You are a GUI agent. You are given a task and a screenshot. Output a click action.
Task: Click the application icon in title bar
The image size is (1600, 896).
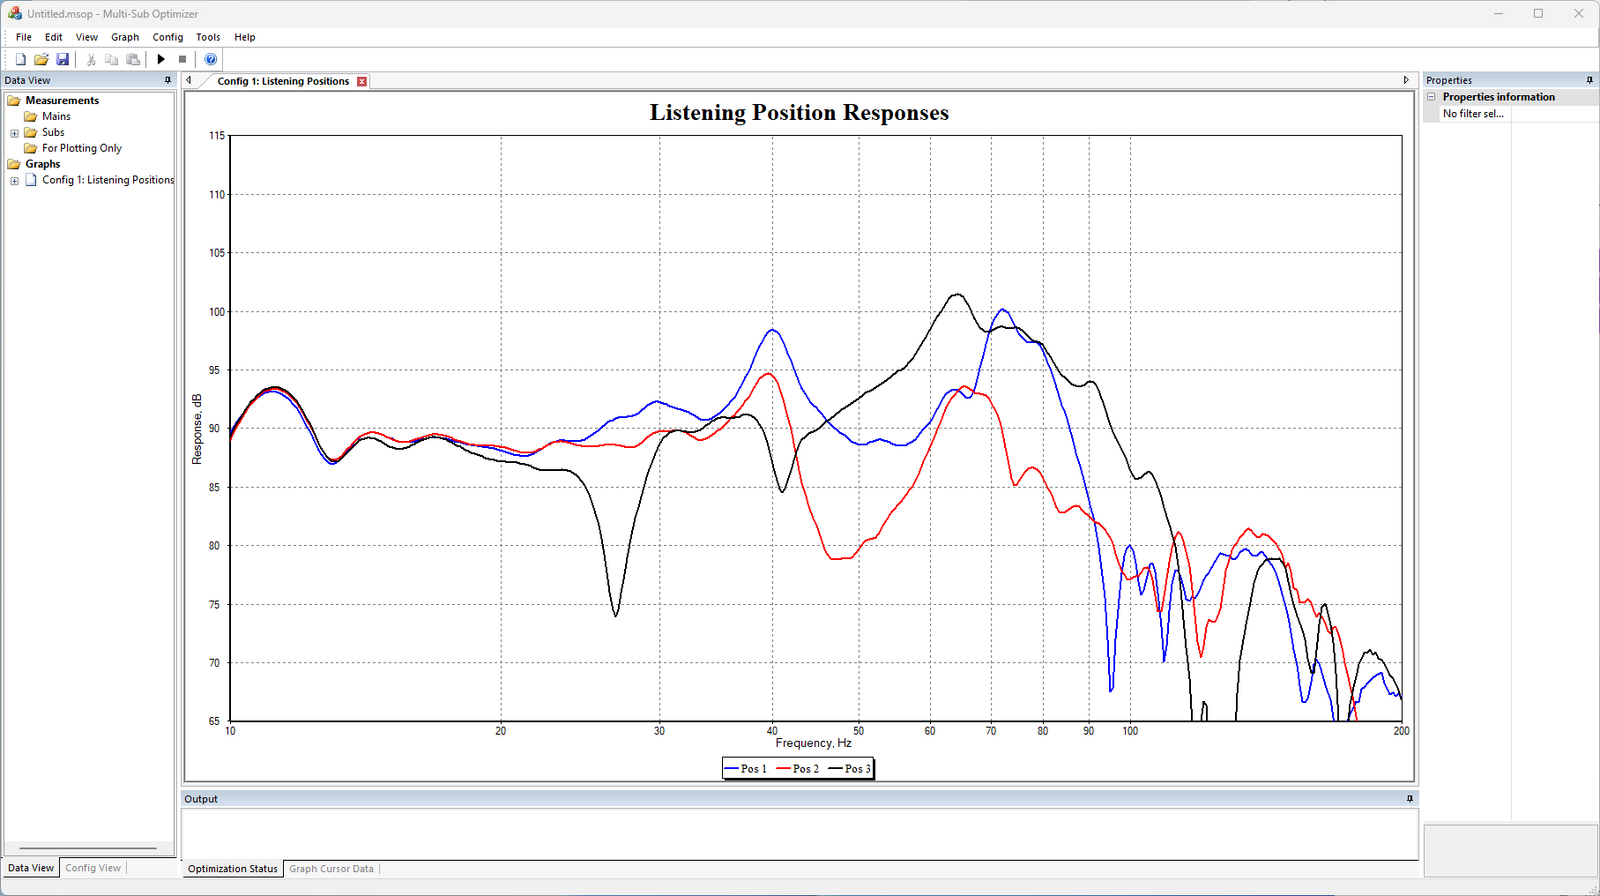coord(14,14)
